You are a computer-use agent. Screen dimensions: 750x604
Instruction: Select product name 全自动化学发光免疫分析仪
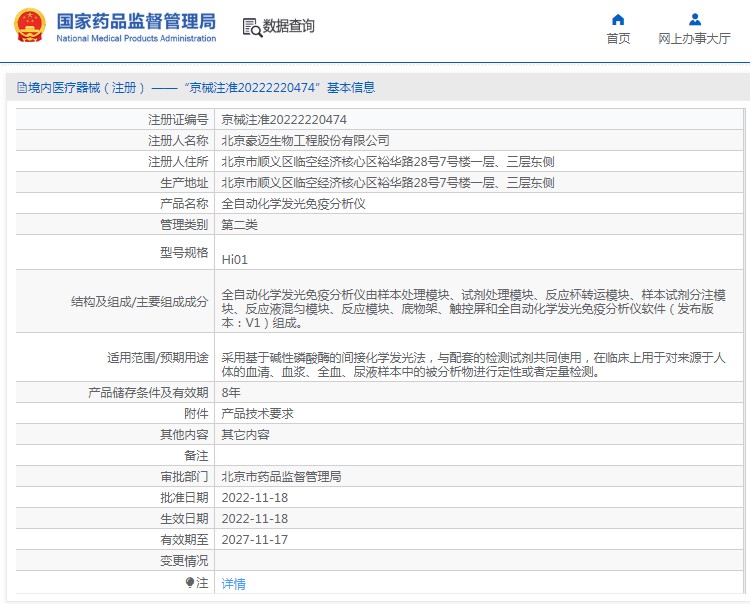tap(293, 204)
